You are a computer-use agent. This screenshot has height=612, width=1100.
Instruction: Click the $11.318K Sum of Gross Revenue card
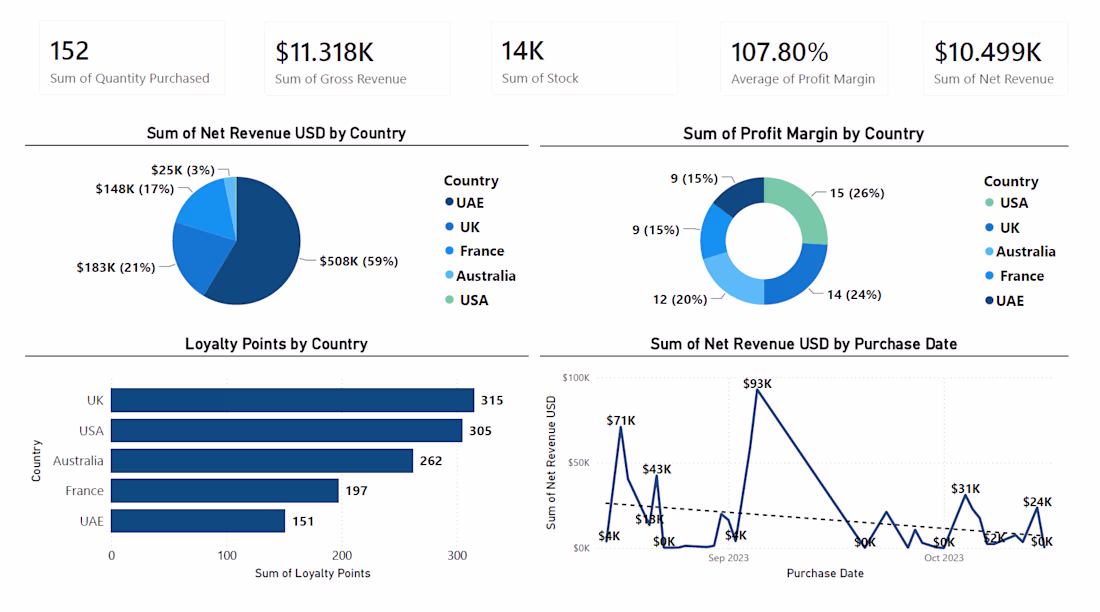(357, 58)
